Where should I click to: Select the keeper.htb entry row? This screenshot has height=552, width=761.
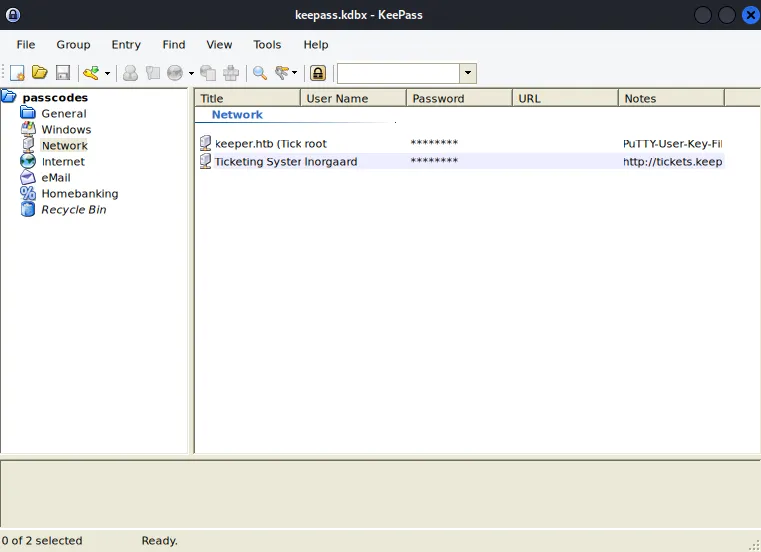pos(460,144)
